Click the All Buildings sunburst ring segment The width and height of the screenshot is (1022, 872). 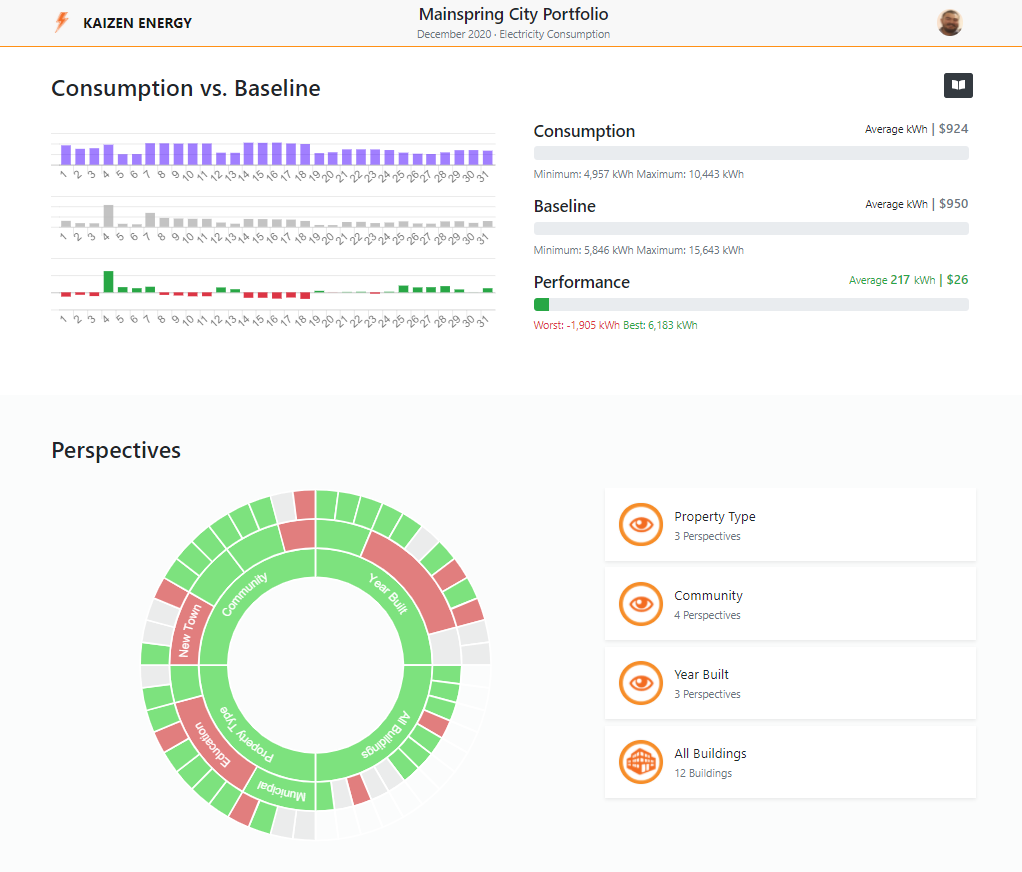pyautogui.click(x=386, y=736)
